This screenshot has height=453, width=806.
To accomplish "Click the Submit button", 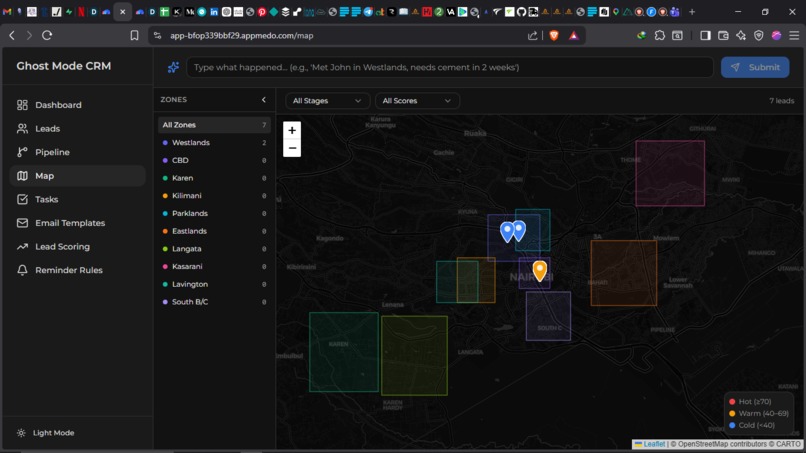I will pyautogui.click(x=755, y=67).
